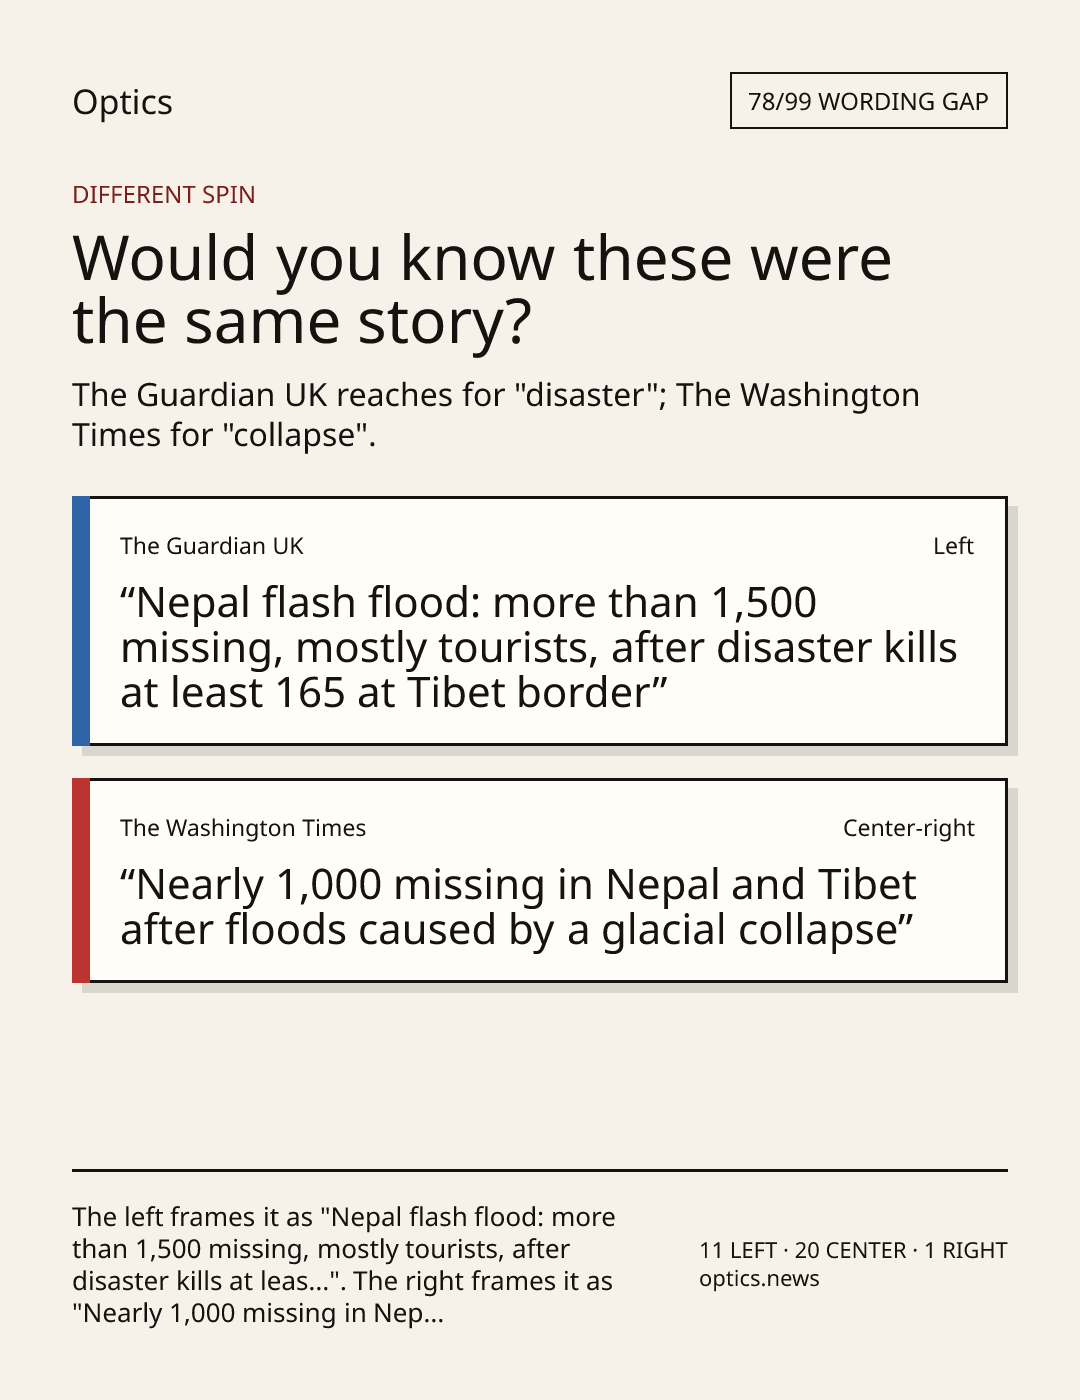Click the 78/99 WORDING GAP badge

[868, 101]
